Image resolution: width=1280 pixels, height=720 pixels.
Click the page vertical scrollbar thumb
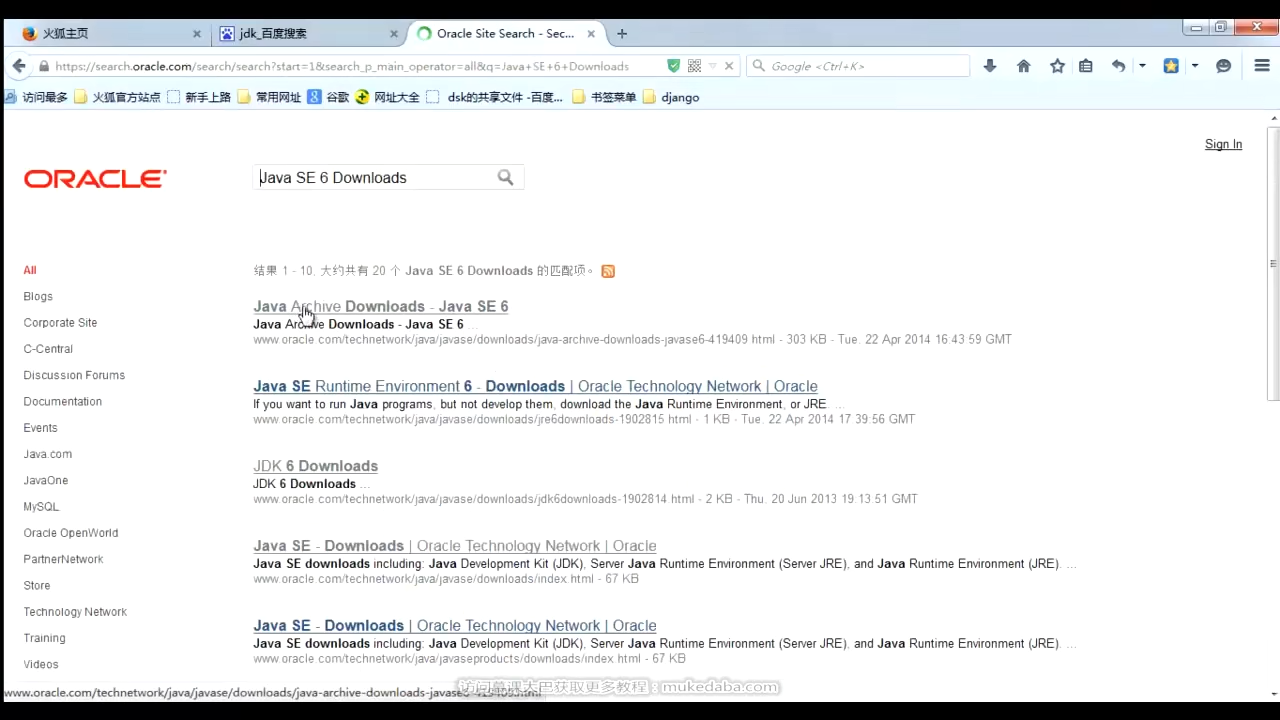[x=1273, y=264]
